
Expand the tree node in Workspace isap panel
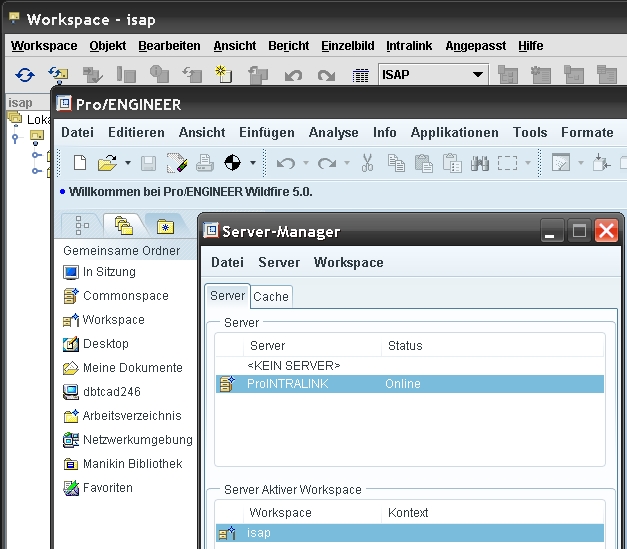coord(15,139)
